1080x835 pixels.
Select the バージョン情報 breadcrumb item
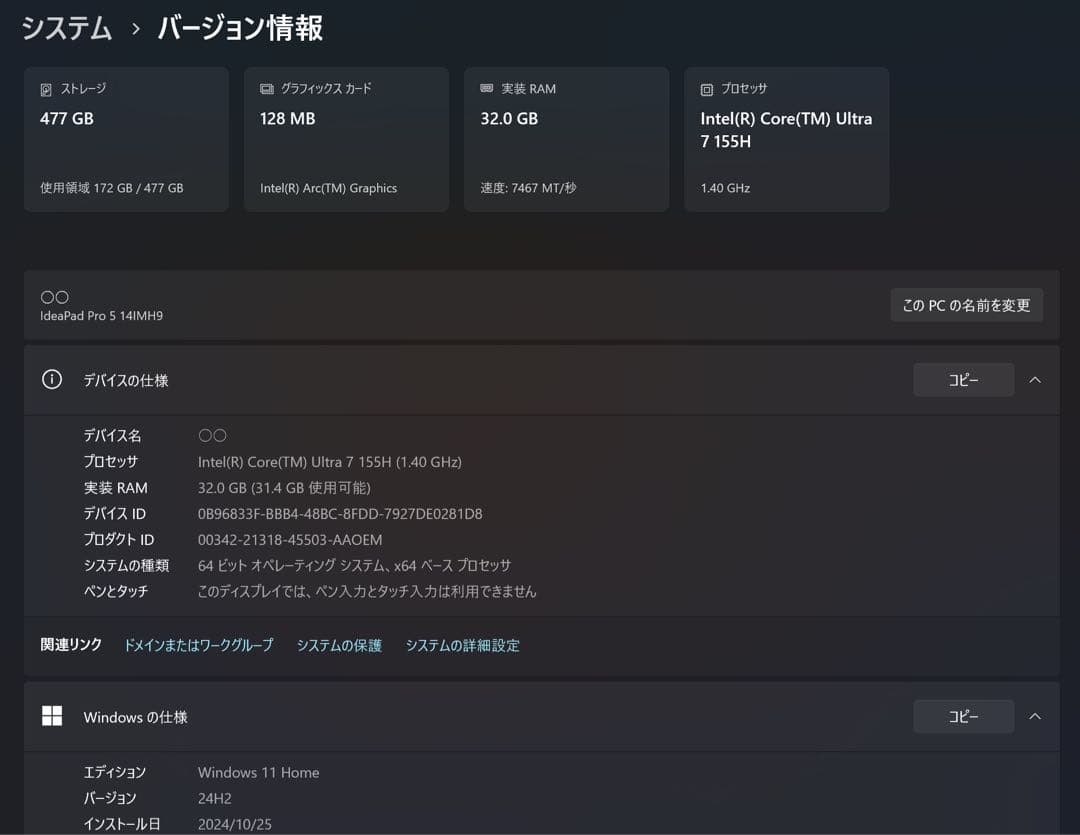pyautogui.click(x=238, y=29)
